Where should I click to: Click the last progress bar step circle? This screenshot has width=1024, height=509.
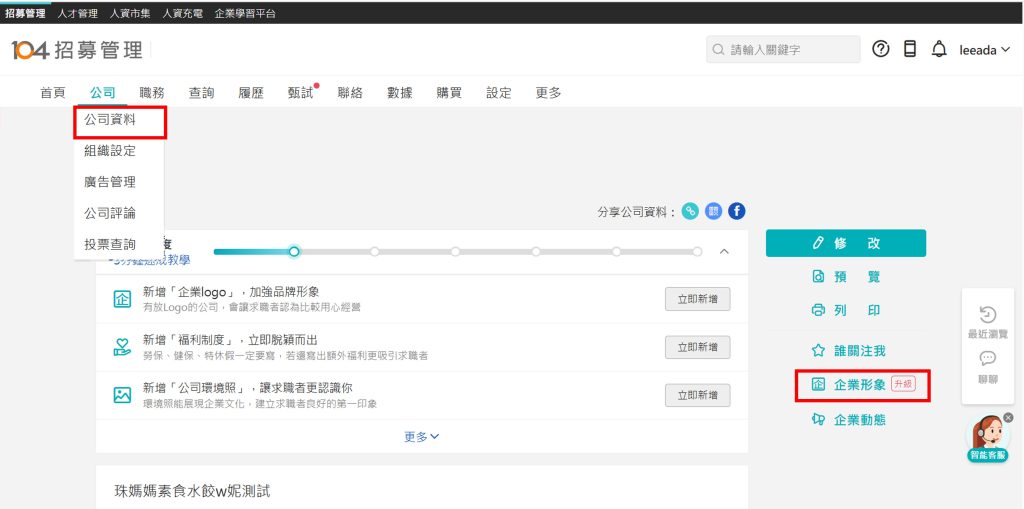[x=697, y=252]
